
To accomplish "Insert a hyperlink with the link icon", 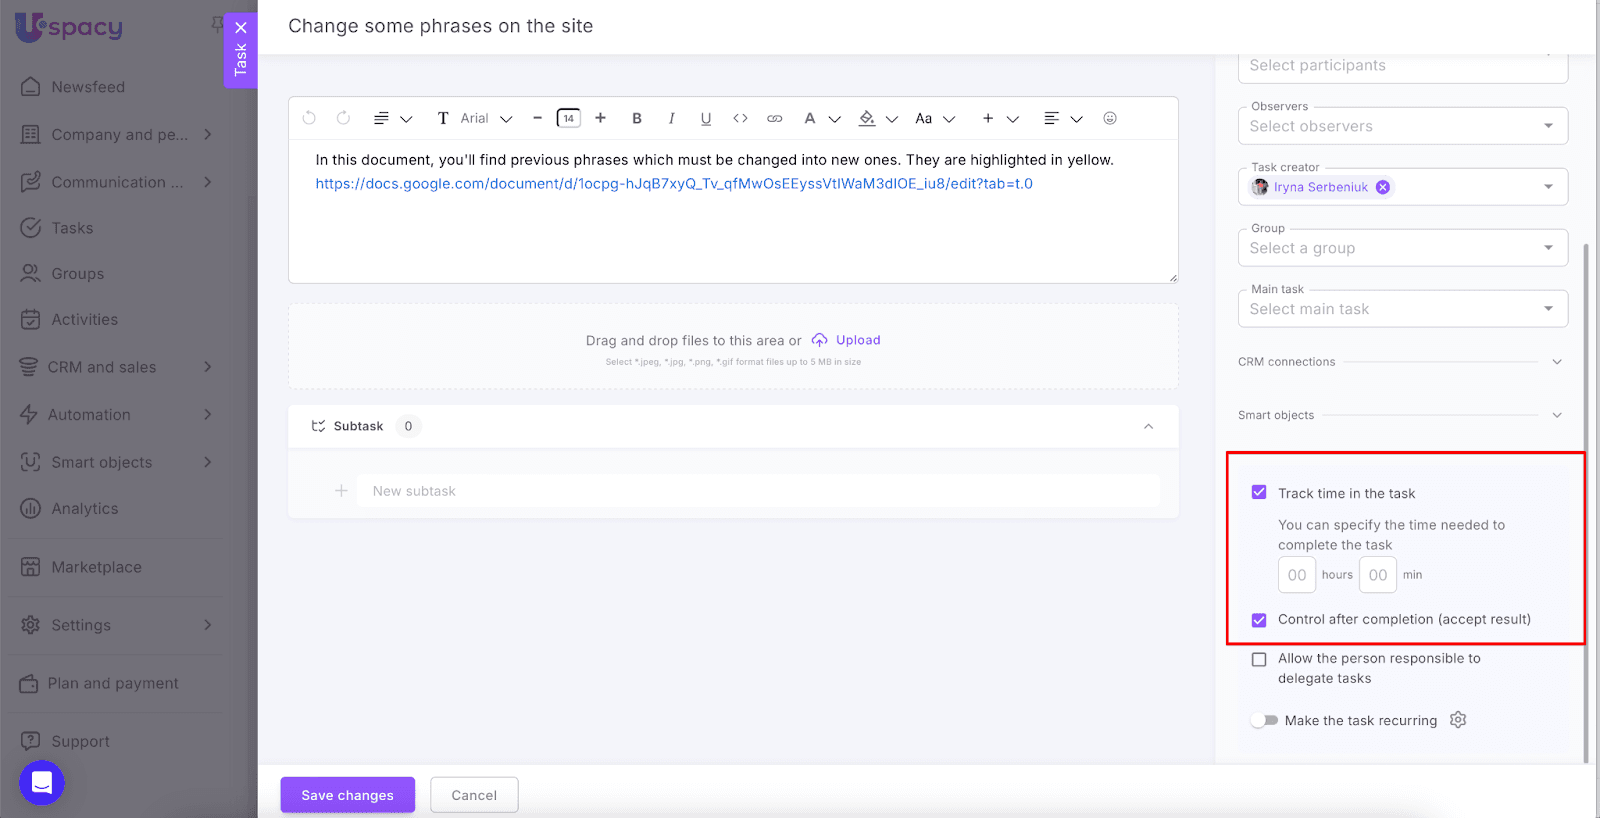I will [x=774, y=118].
